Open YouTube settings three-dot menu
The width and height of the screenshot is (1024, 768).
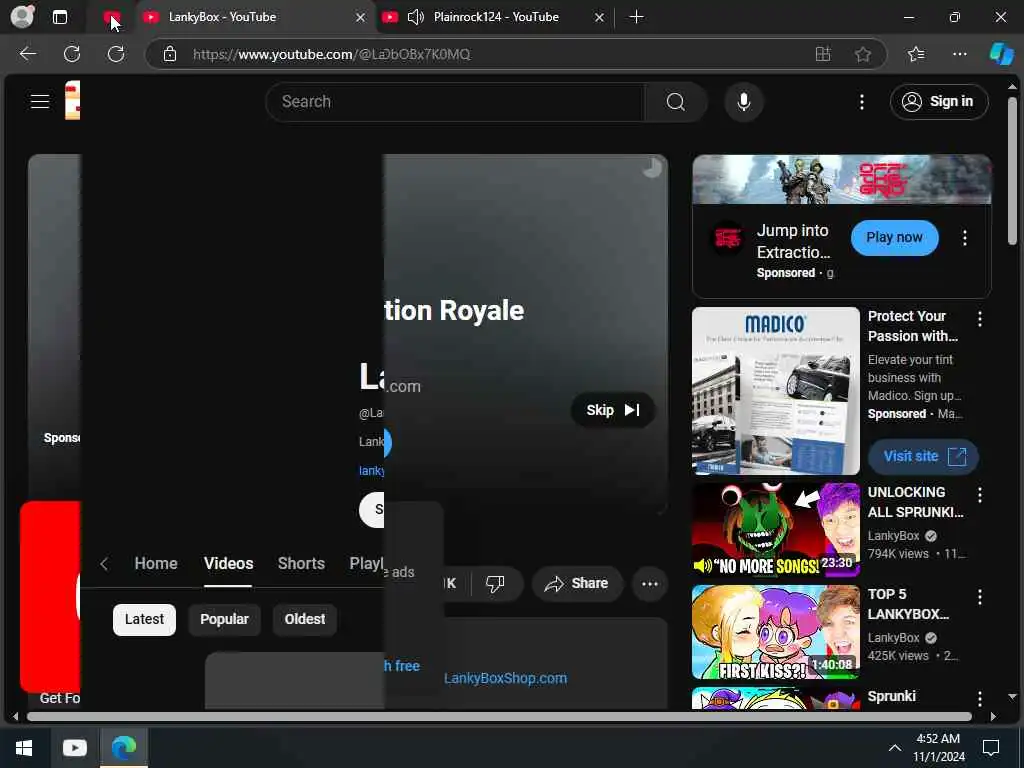click(x=862, y=102)
